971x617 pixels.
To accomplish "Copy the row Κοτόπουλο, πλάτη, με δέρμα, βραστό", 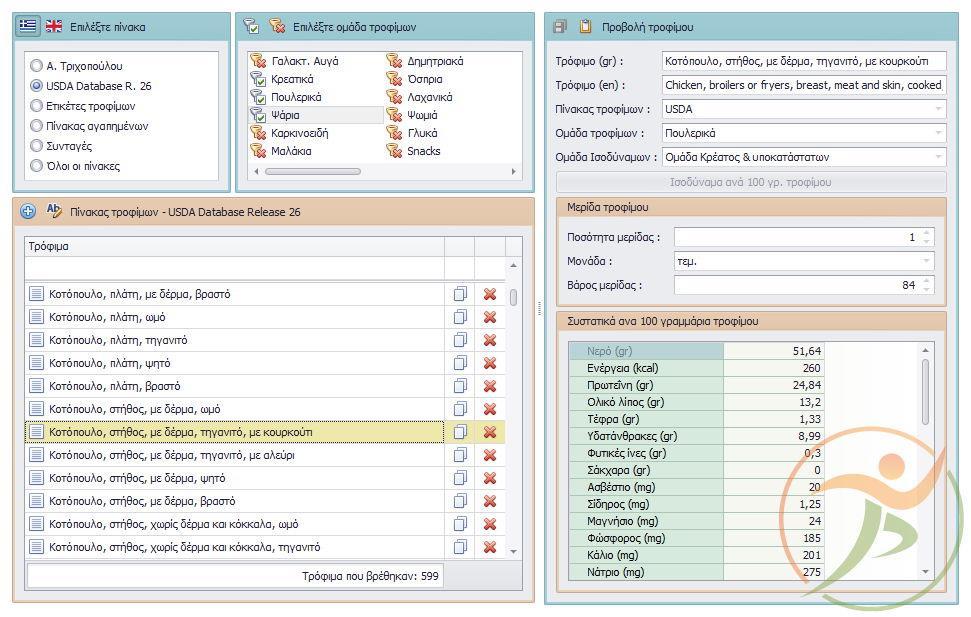I will (460, 294).
